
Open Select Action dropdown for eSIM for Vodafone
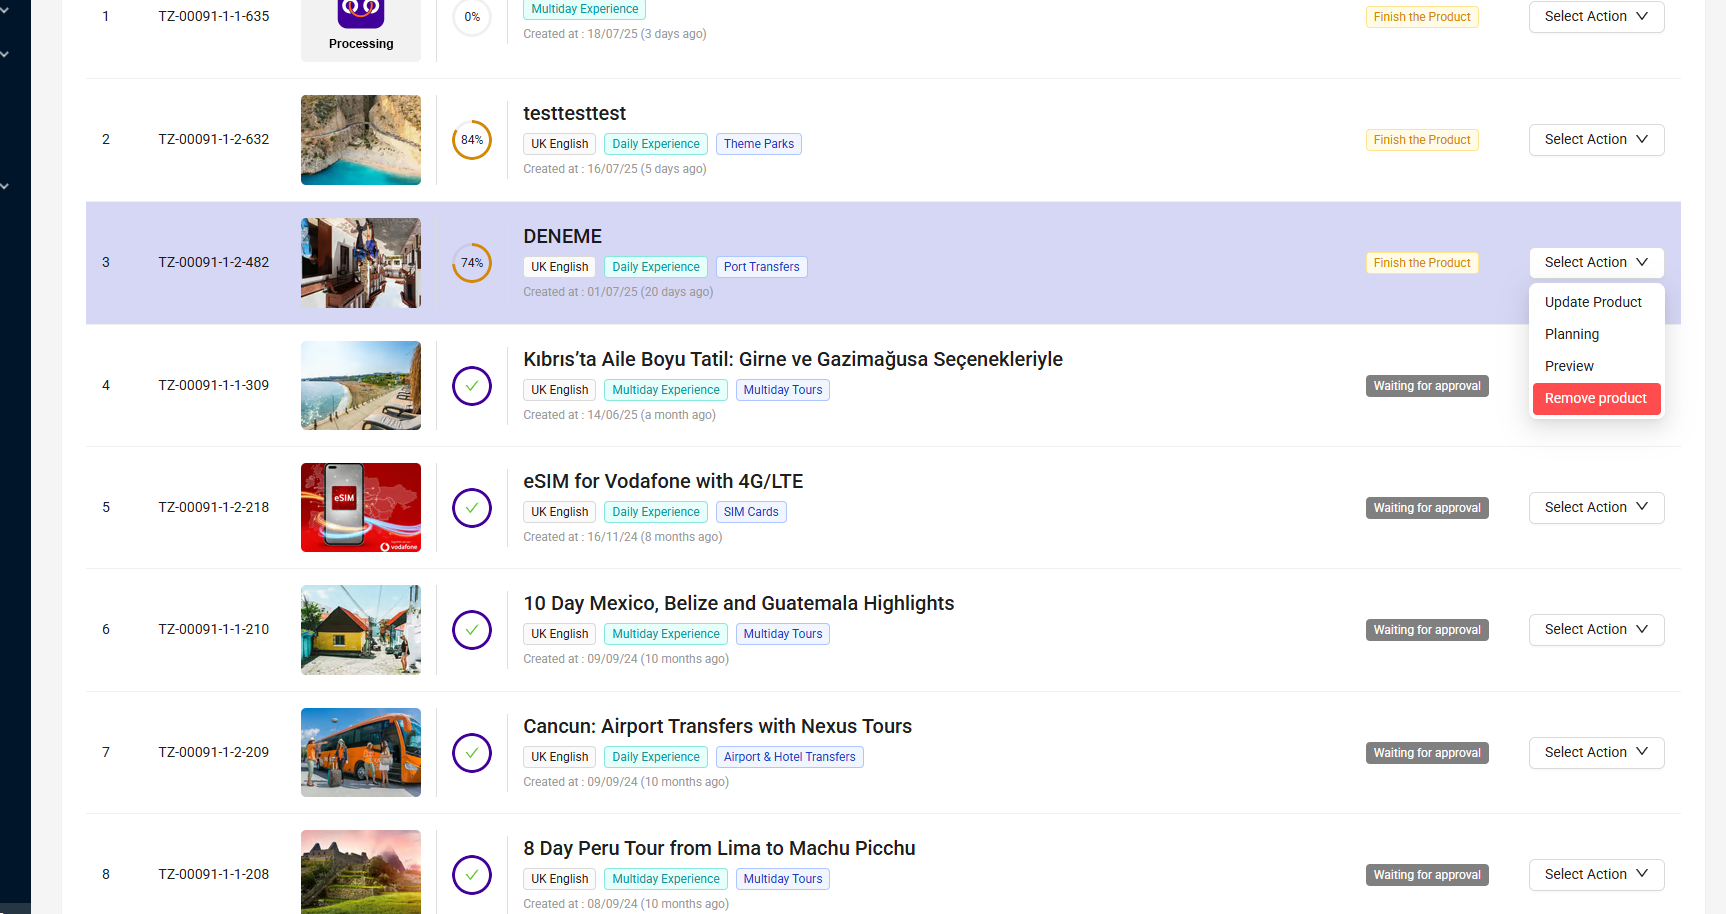[1596, 507]
